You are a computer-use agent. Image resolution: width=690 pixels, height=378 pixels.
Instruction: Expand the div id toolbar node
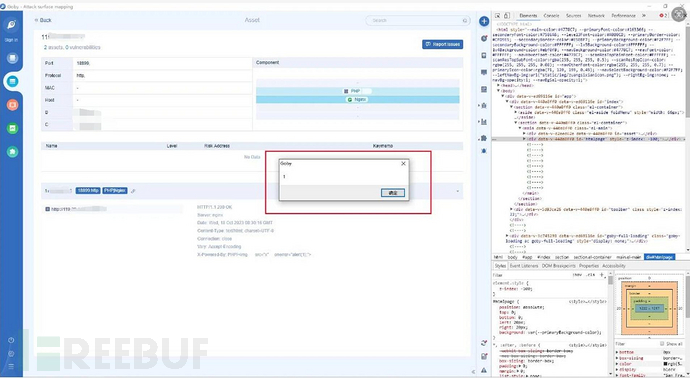click(x=511, y=209)
